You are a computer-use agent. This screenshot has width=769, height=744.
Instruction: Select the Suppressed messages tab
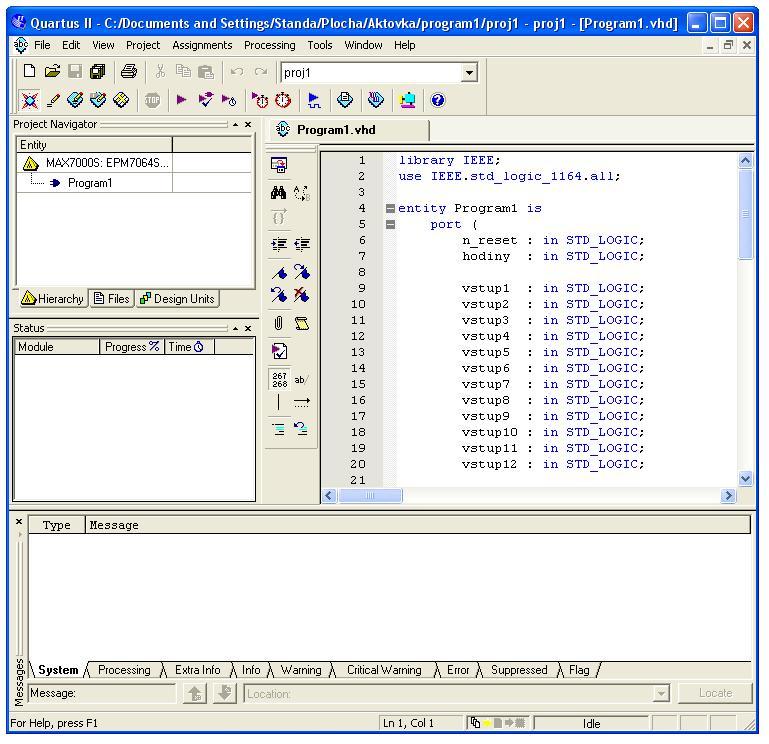point(519,670)
